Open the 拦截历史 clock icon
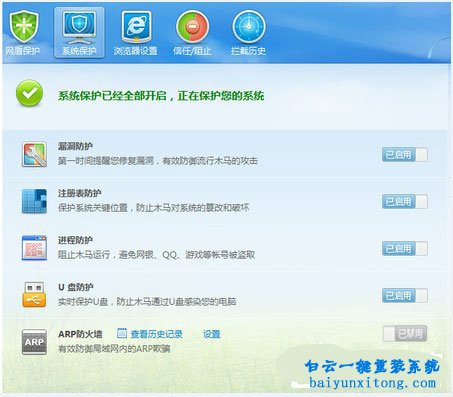 pyautogui.click(x=249, y=27)
